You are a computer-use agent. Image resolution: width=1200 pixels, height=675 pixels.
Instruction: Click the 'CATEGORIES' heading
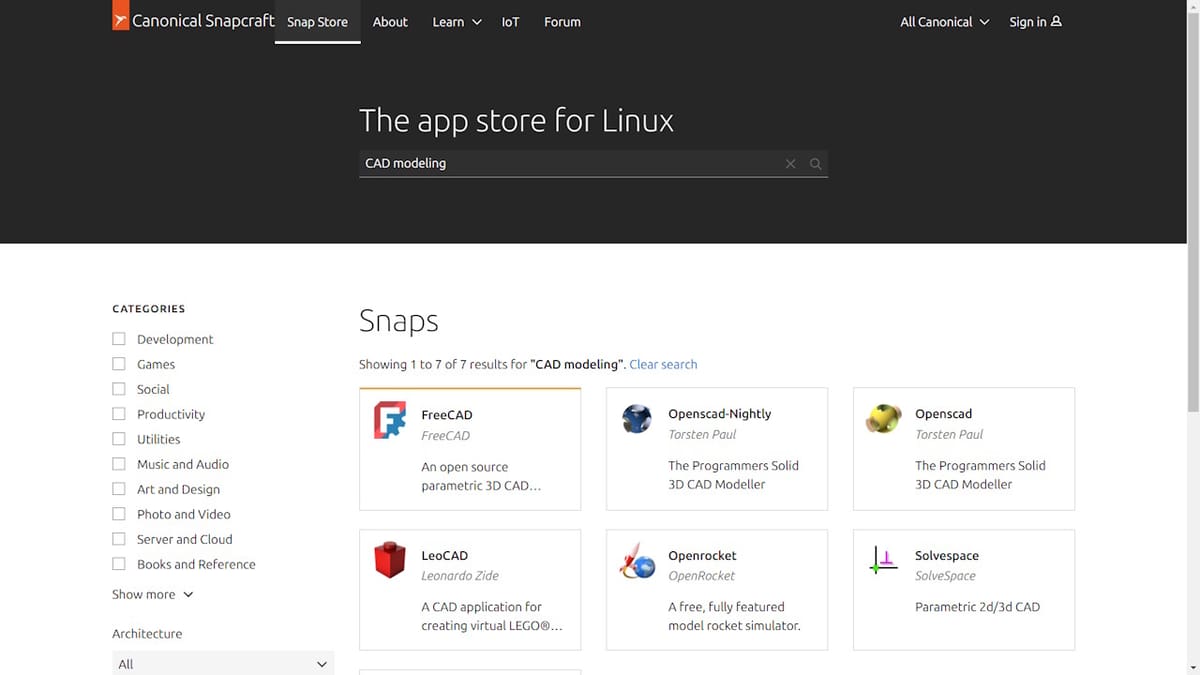point(148,309)
